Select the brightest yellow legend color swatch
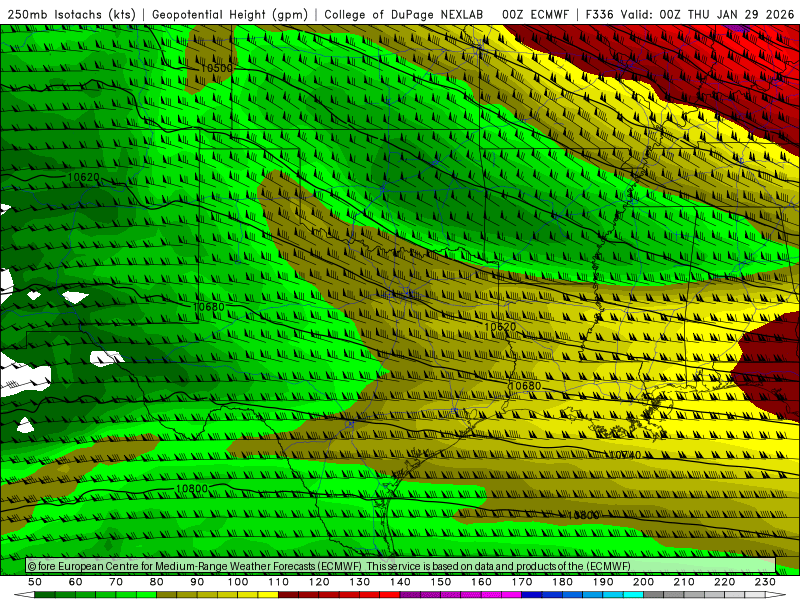Image resolution: width=800 pixels, height=600 pixels. pyautogui.click(x=268, y=595)
